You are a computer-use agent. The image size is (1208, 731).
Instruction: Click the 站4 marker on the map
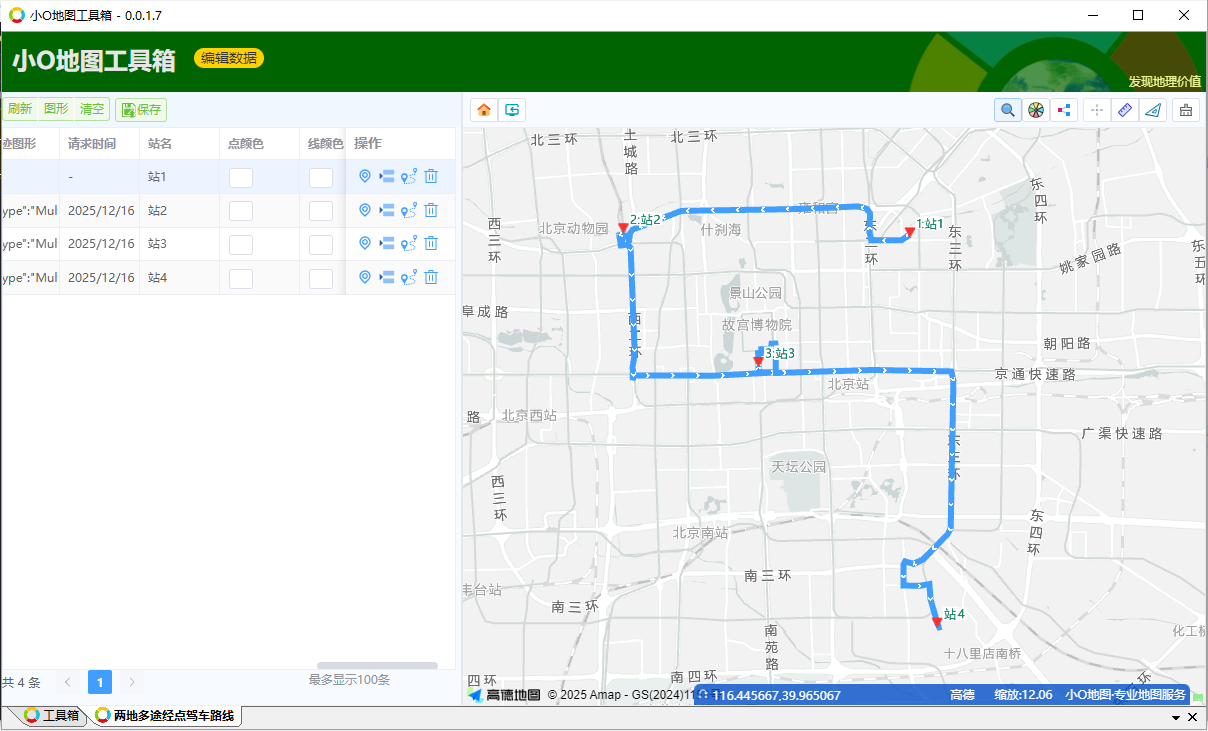(937, 622)
